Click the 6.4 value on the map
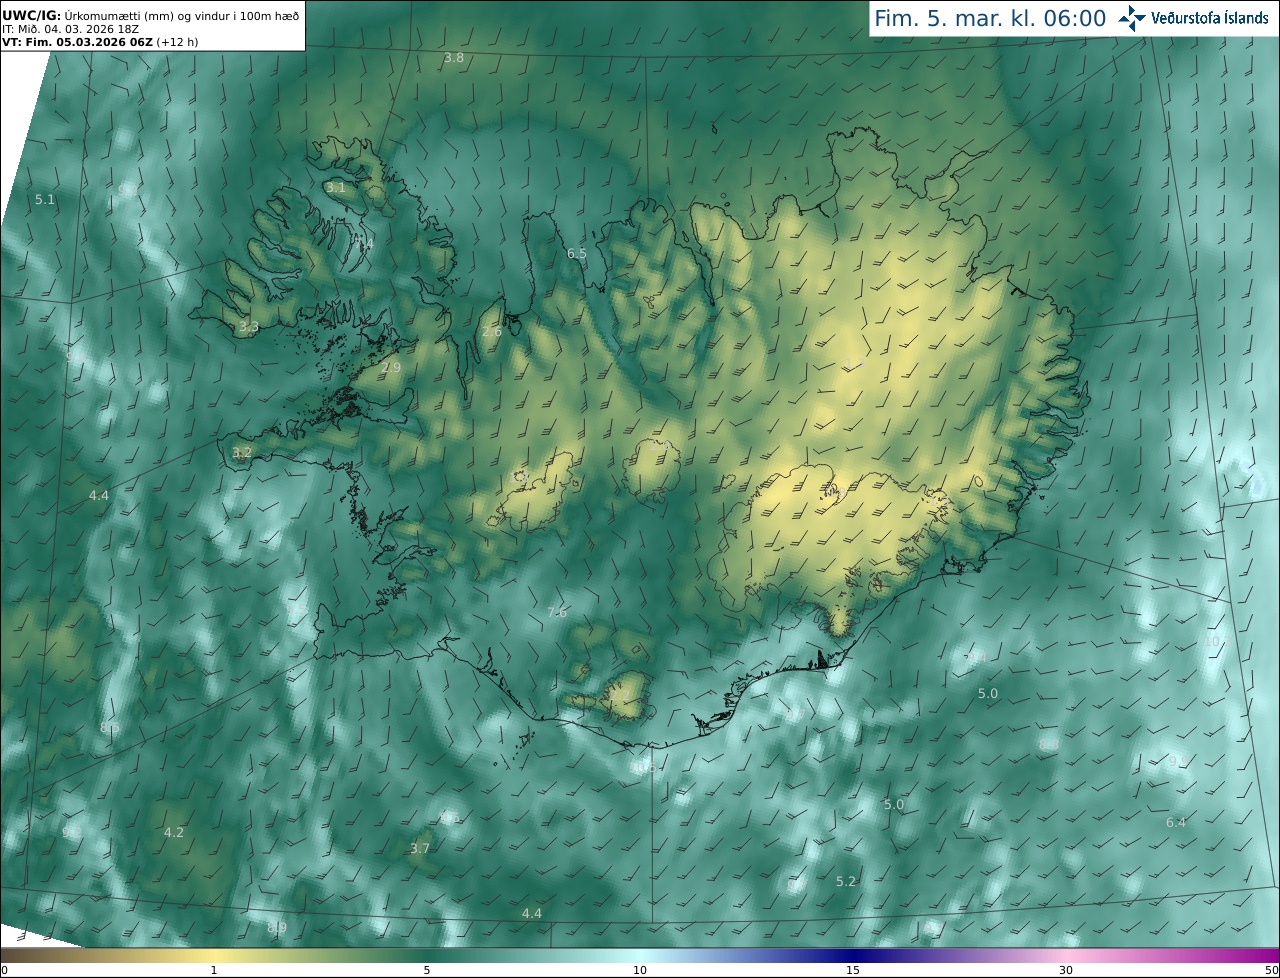1280x978 pixels. [1176, 823]
